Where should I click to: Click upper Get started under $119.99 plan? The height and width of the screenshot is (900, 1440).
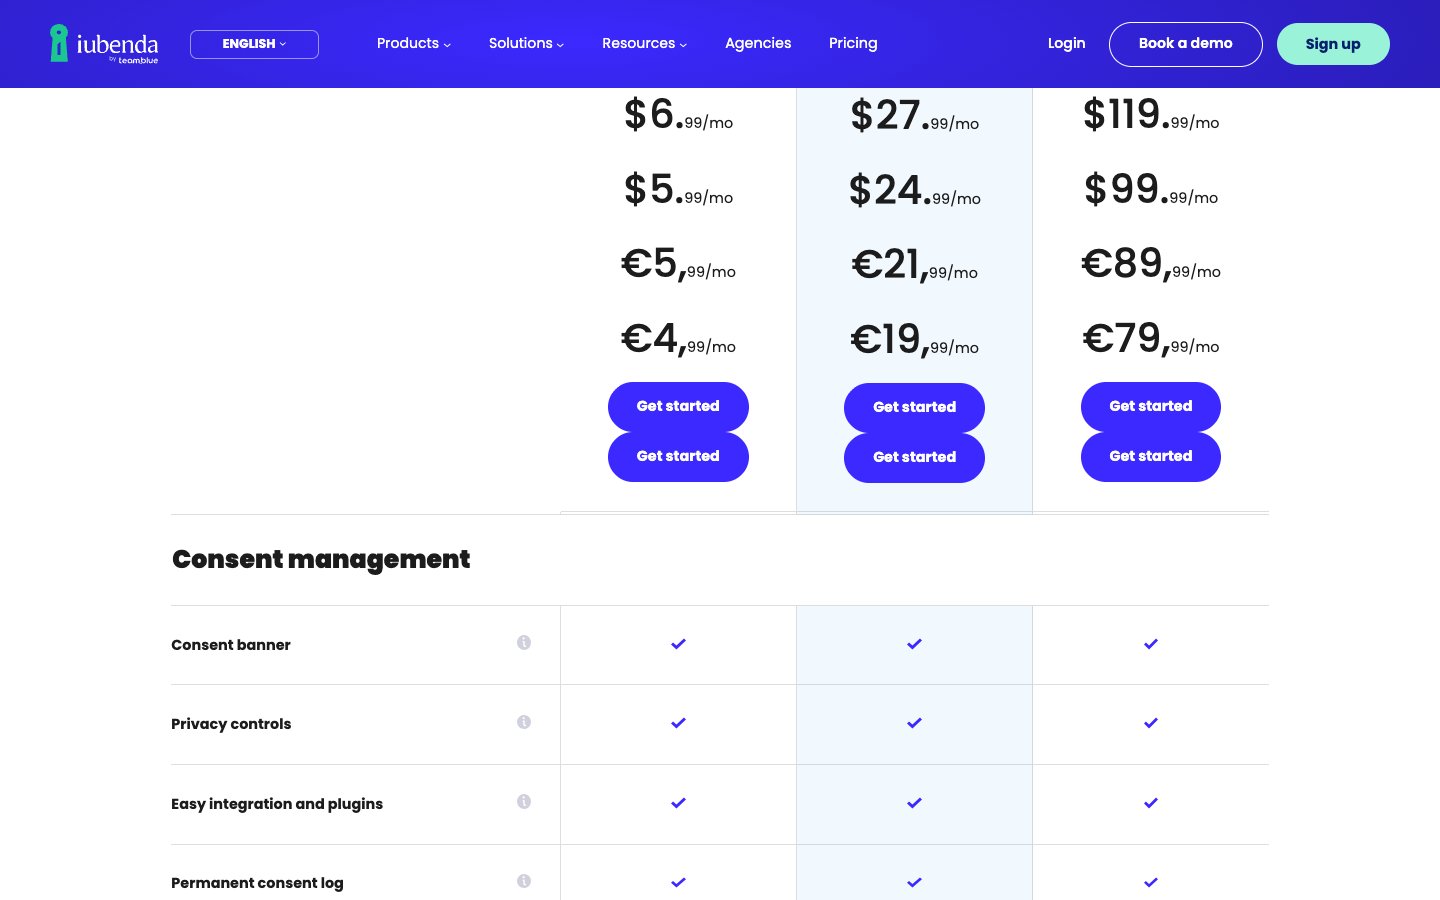pos(1150,406)
